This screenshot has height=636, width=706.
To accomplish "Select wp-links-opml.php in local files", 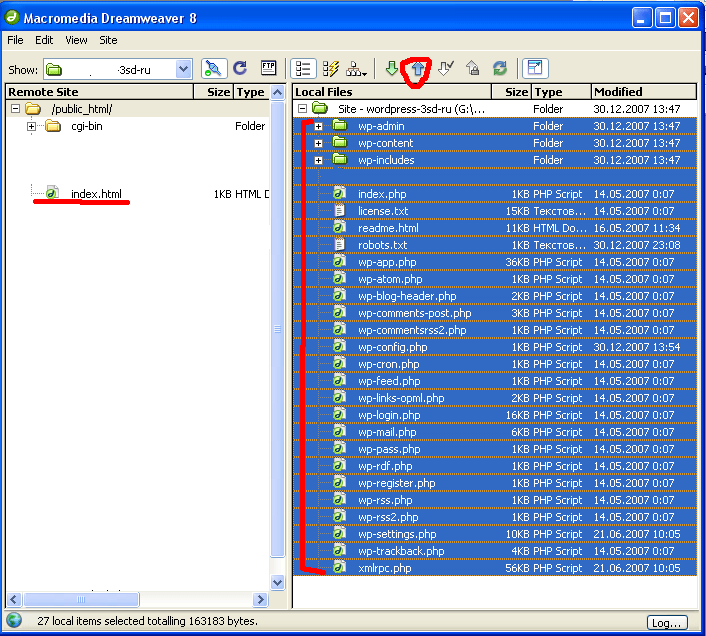I will tap(401, 398).
